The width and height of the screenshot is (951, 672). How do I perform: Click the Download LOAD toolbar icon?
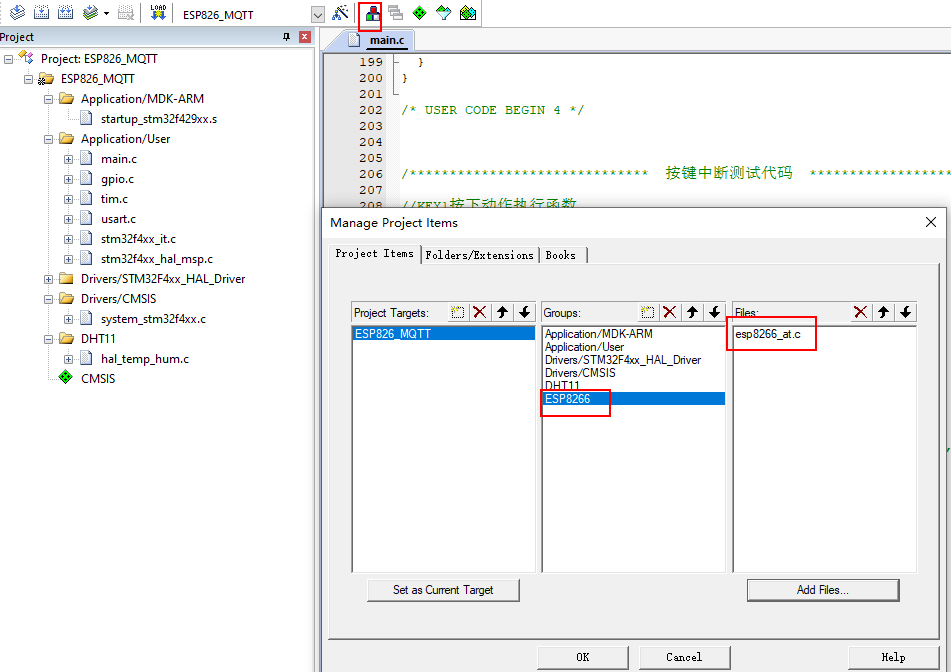click(158, 12)
